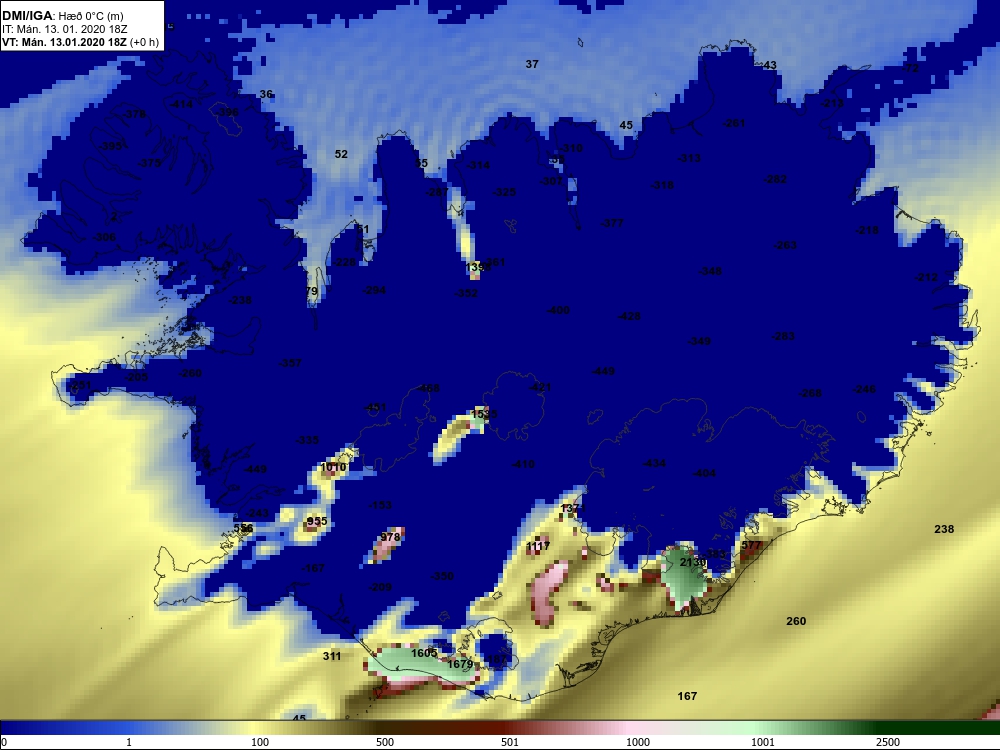Click the legend label '501'
Image resolution: width=1000 pixels, height=750 pixels.
coord(510,742)
